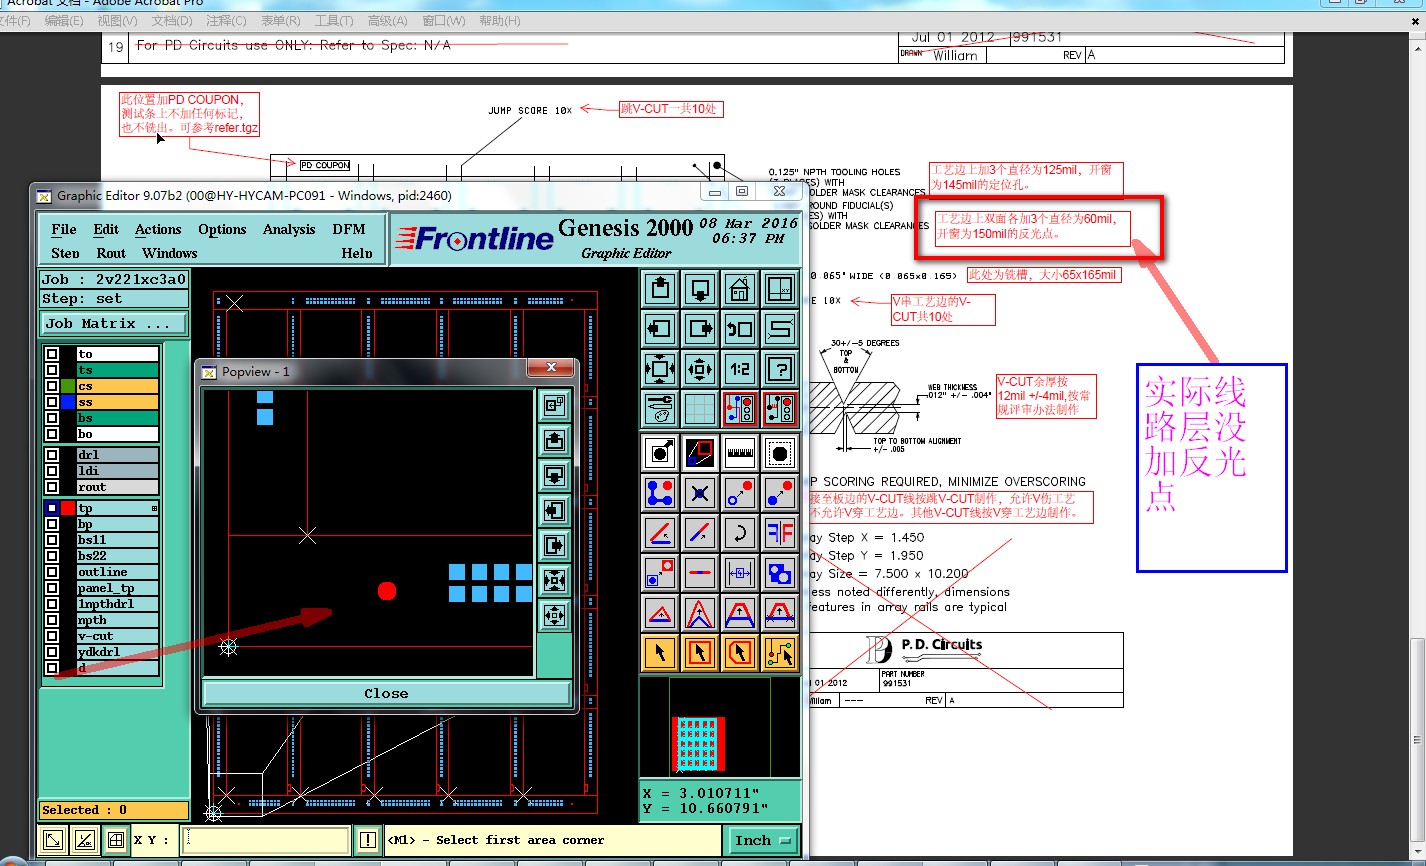Open the DFM menu
The width and height of the screenshot is (1426, 866).
pos(349,229)
